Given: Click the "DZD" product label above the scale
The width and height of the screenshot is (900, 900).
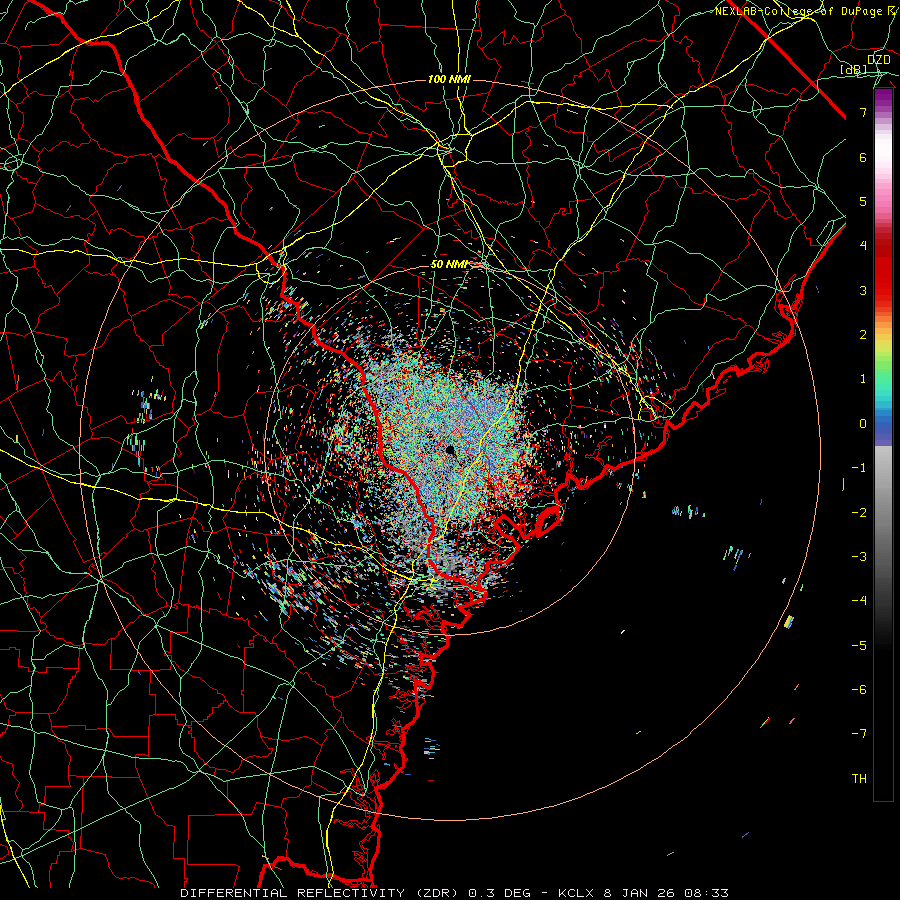Looking at the screenshot, I should 878,59.
